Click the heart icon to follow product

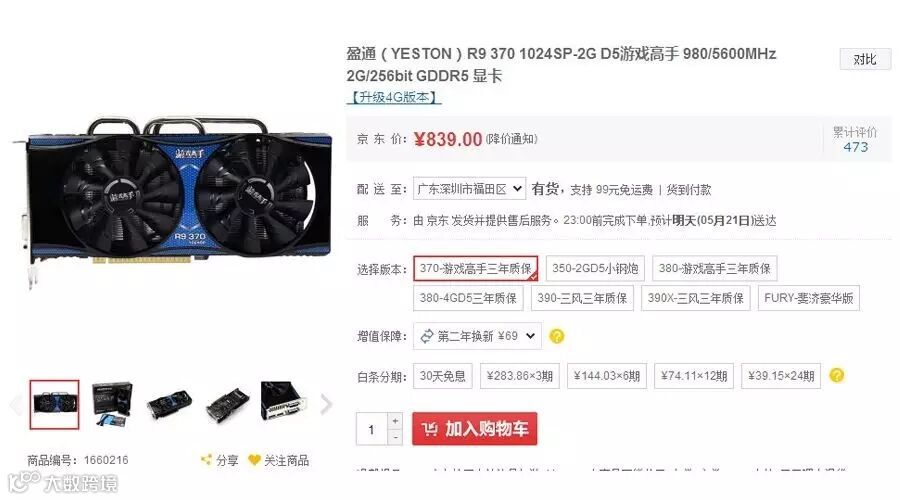pos(254,460)
